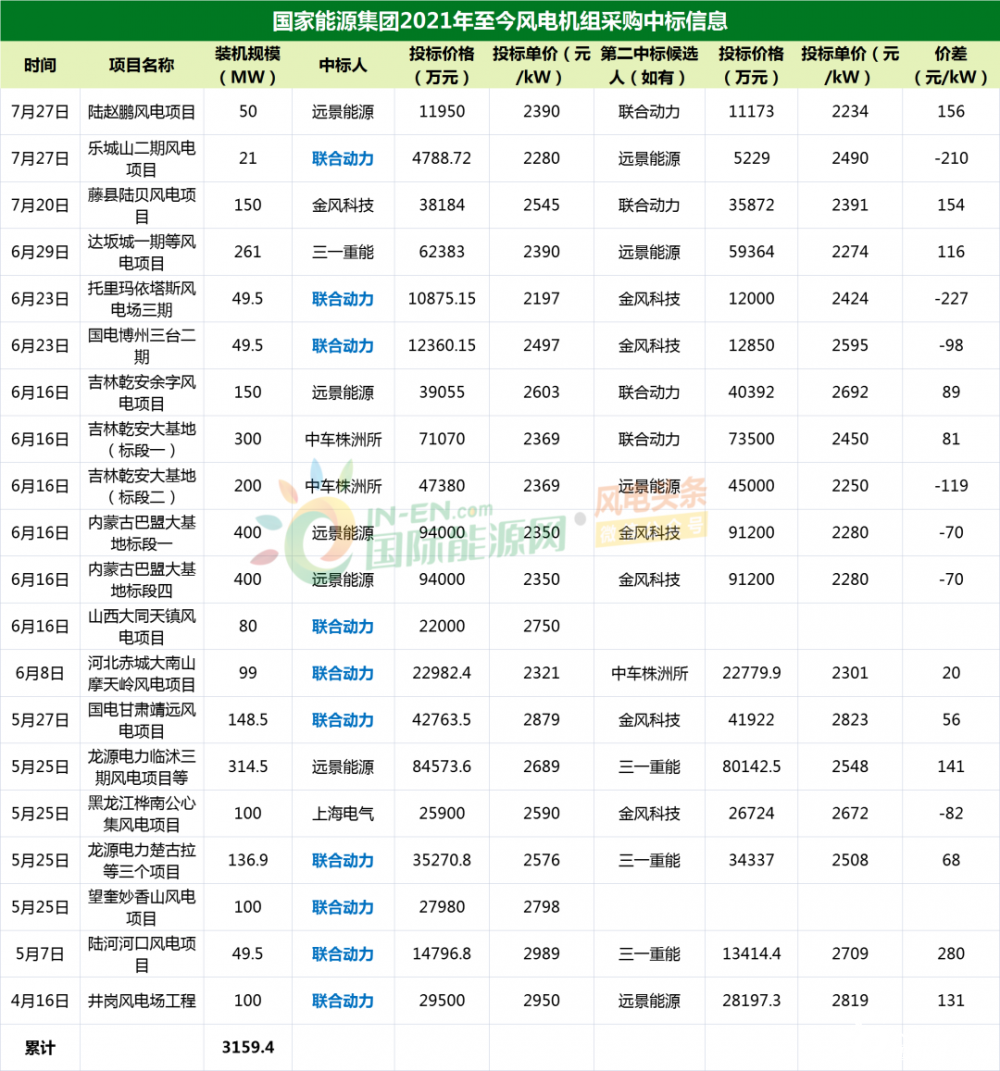
Task: Click project cell 山西大同天镇风电项目
Action: click(x=141, y=626)
